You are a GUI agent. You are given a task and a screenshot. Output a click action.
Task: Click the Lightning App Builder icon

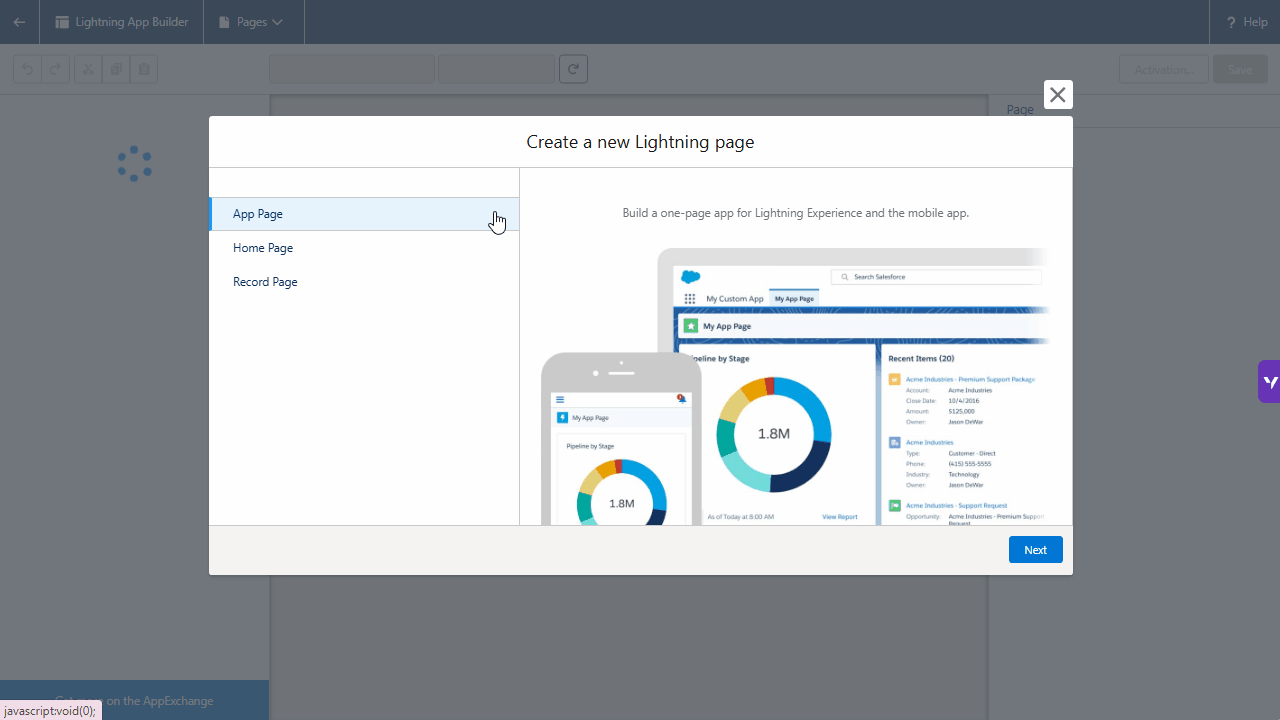coord(62,22)
